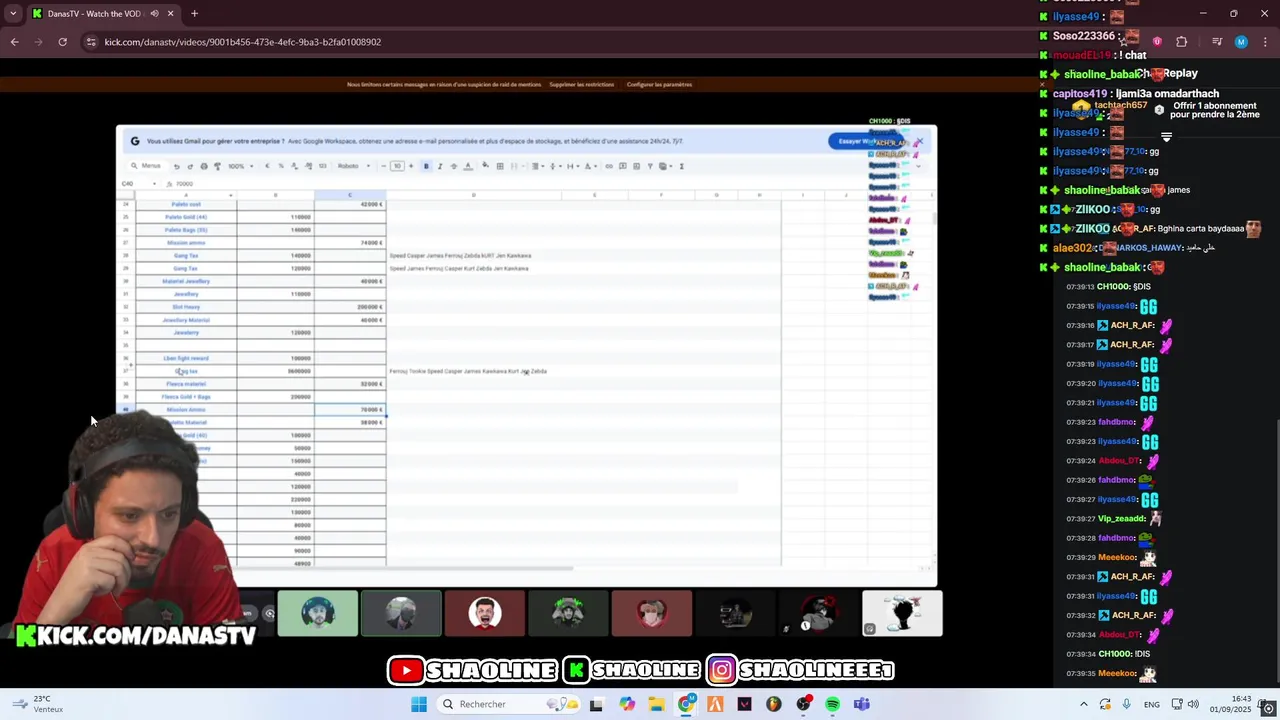1280x720 pixels.
Task: Click 'Supprimer les restrictions' link
Action: pyautogui.click(x=581, y=84)
